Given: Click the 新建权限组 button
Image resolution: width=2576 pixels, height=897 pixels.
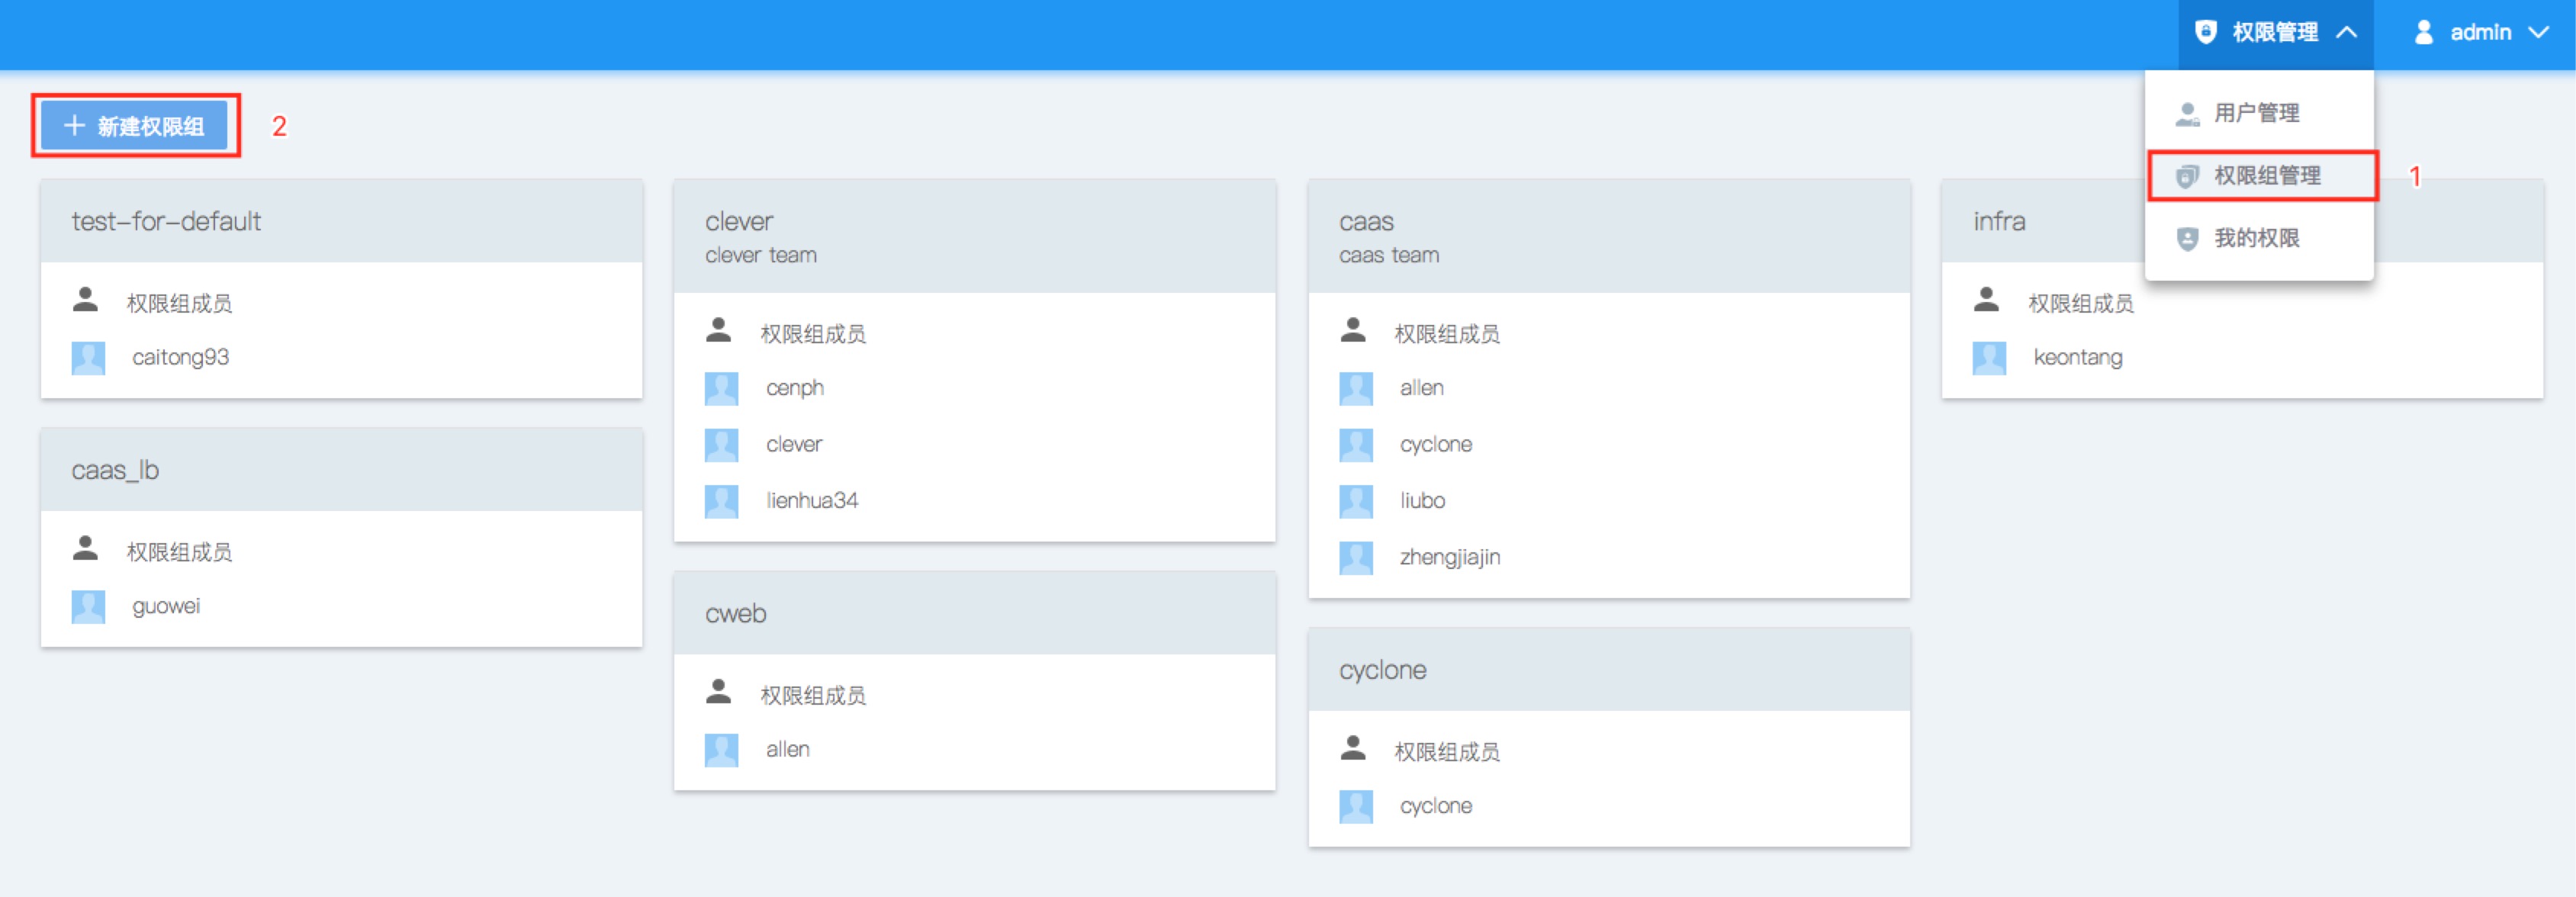Looking at the screenshot, I should (x=135, y=126).
